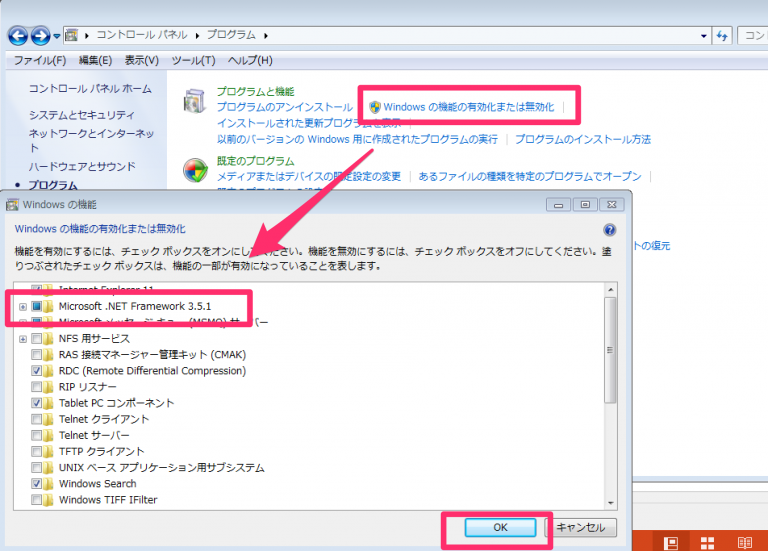Select the Windows Search folder icon
The width and height of the screenshot is (768, 551).
click(48, 483)
